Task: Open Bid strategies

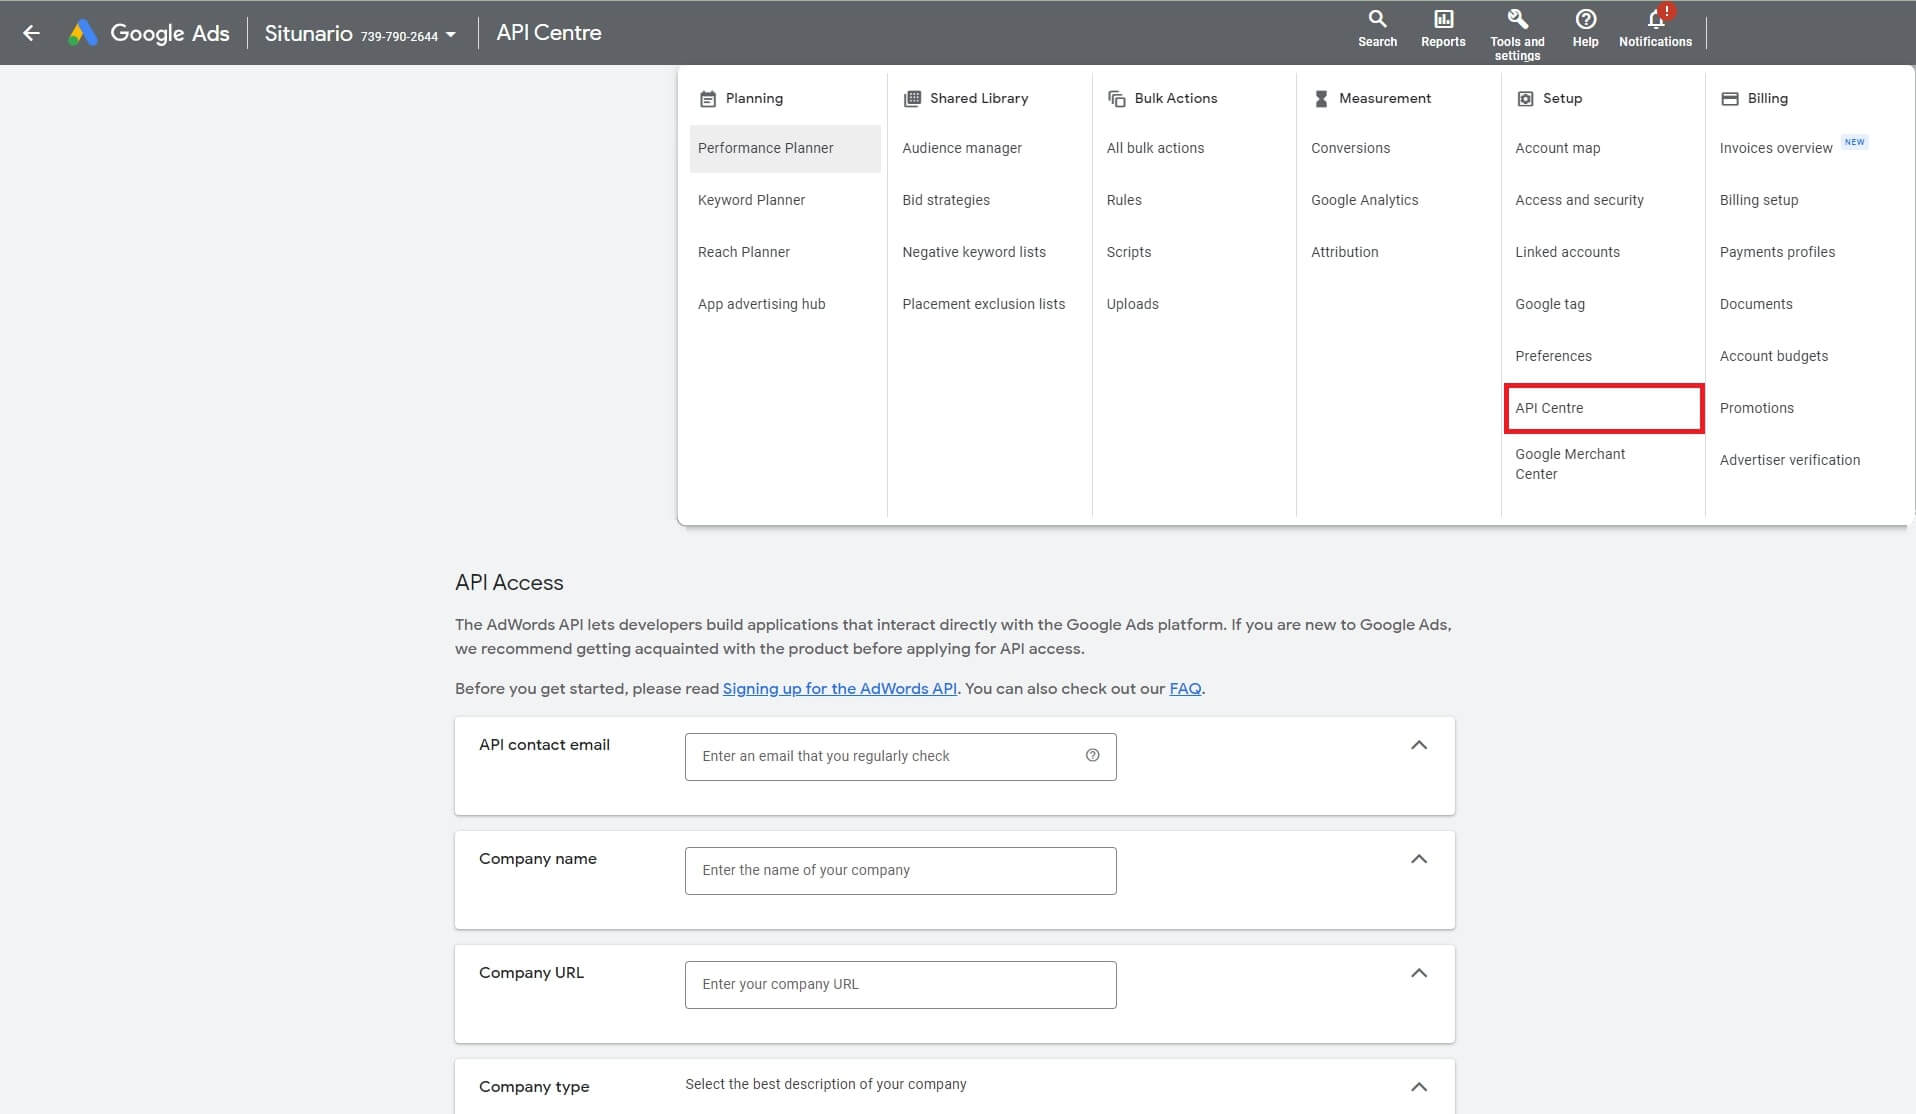Action: pos(945,200)
